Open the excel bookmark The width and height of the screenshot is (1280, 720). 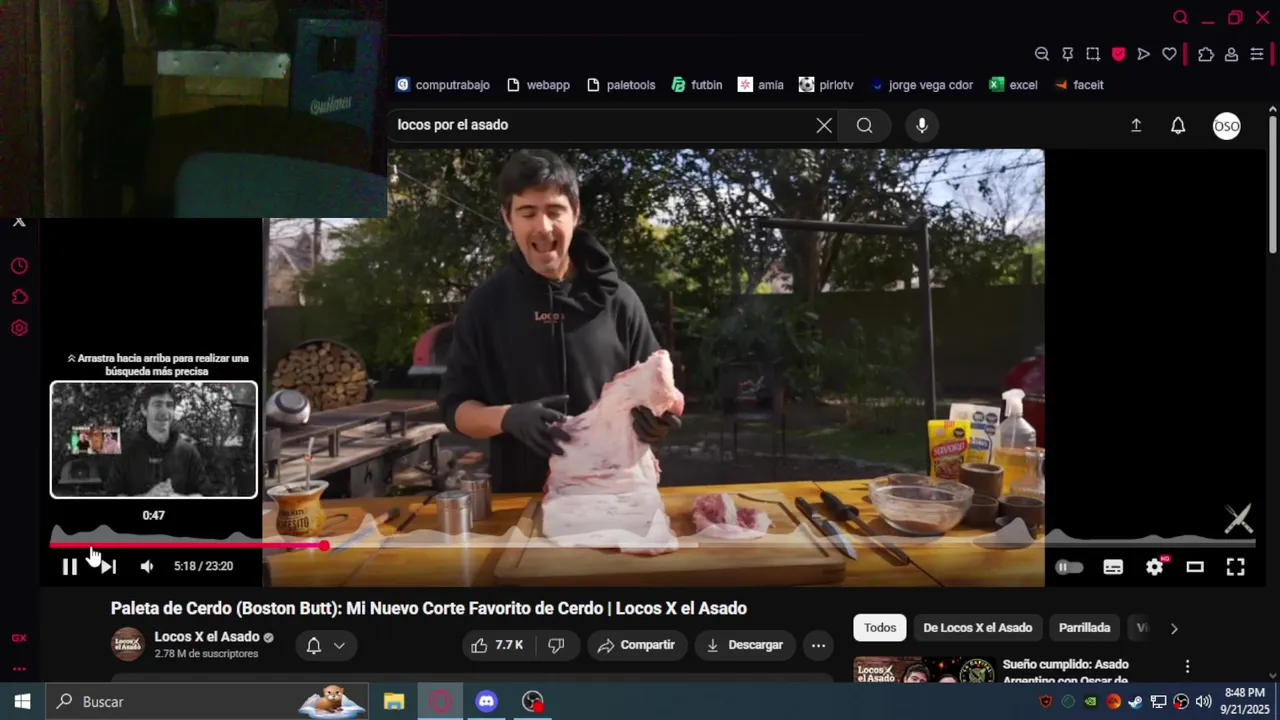click(x=1013, y=85)
